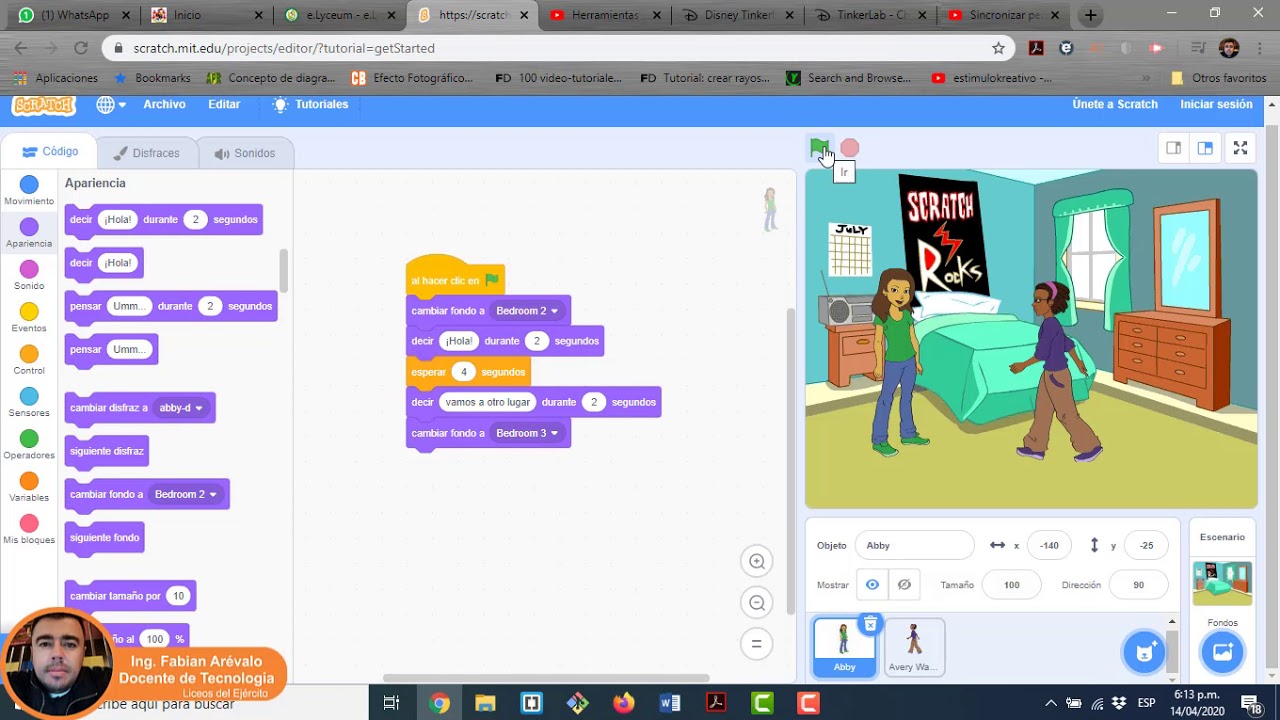The image size is (1280, 720).
Task: Bookmark this page with star icon
Action: coord(998,48)
